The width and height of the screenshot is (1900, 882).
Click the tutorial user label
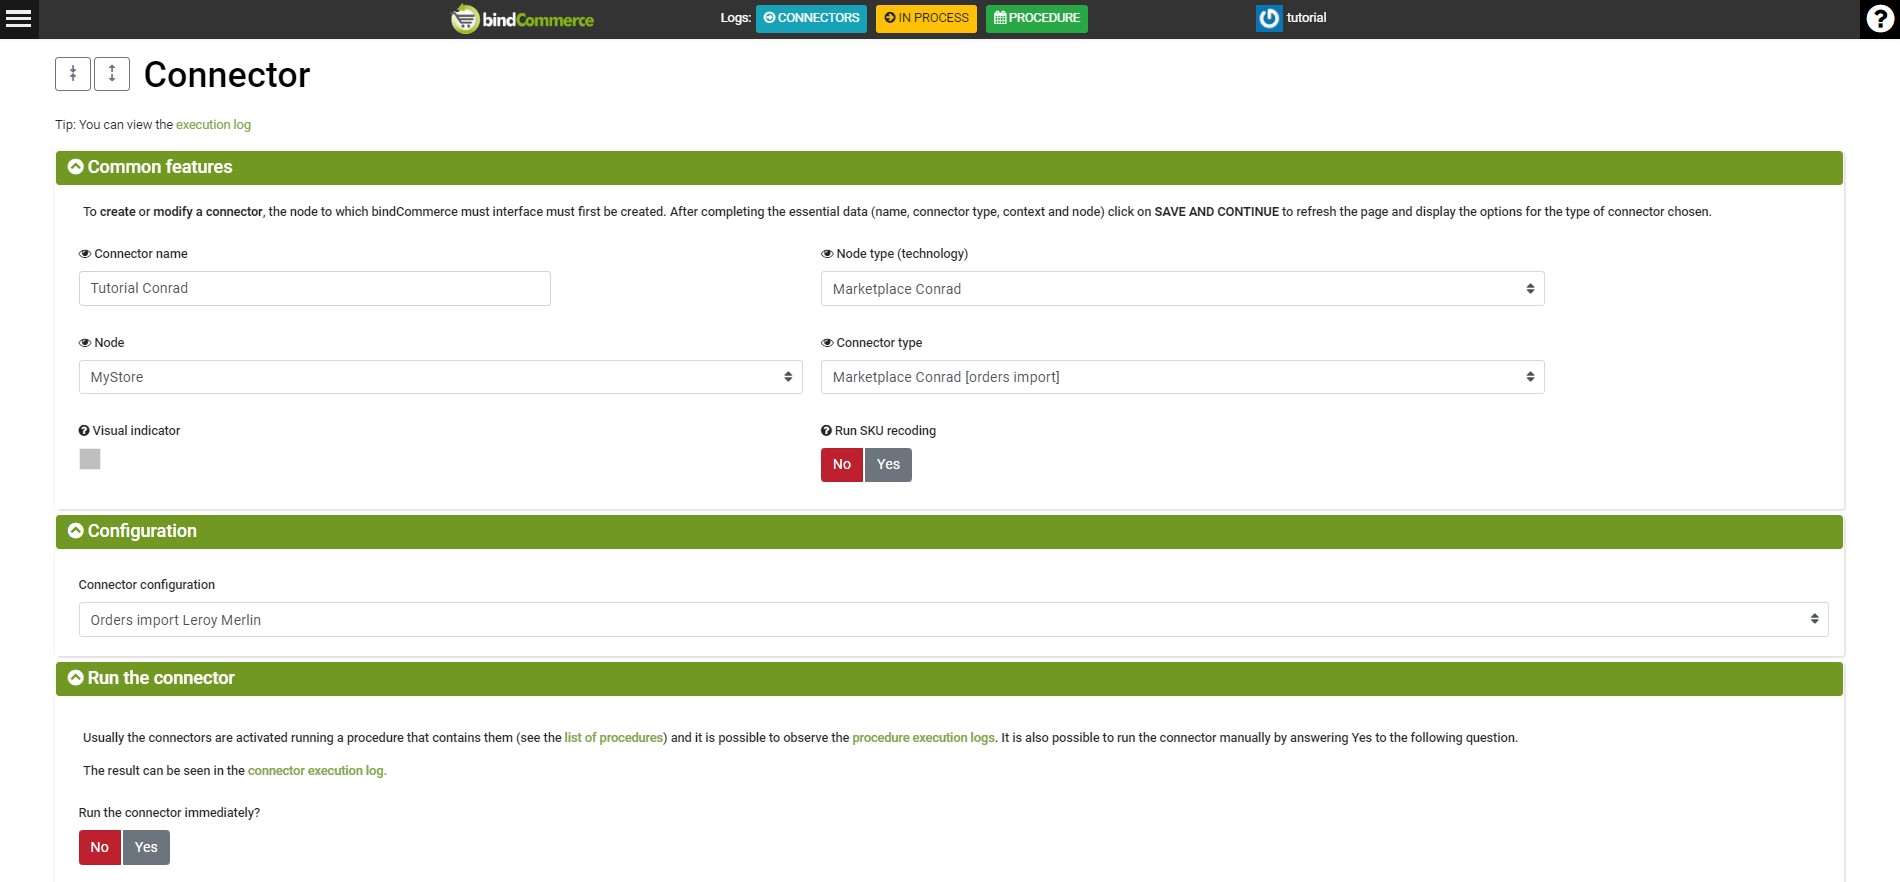coord(1306,18)
